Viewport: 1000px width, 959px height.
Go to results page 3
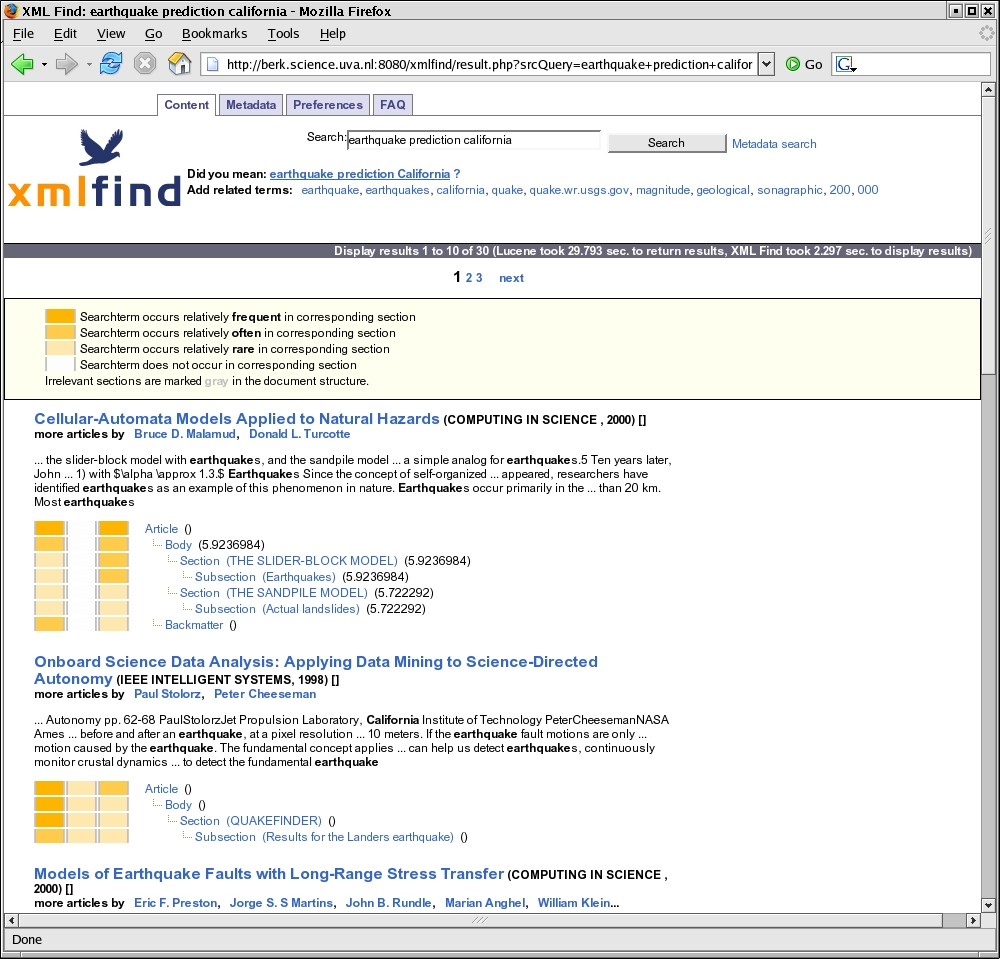pyautogui.click(x=479, y=277)
